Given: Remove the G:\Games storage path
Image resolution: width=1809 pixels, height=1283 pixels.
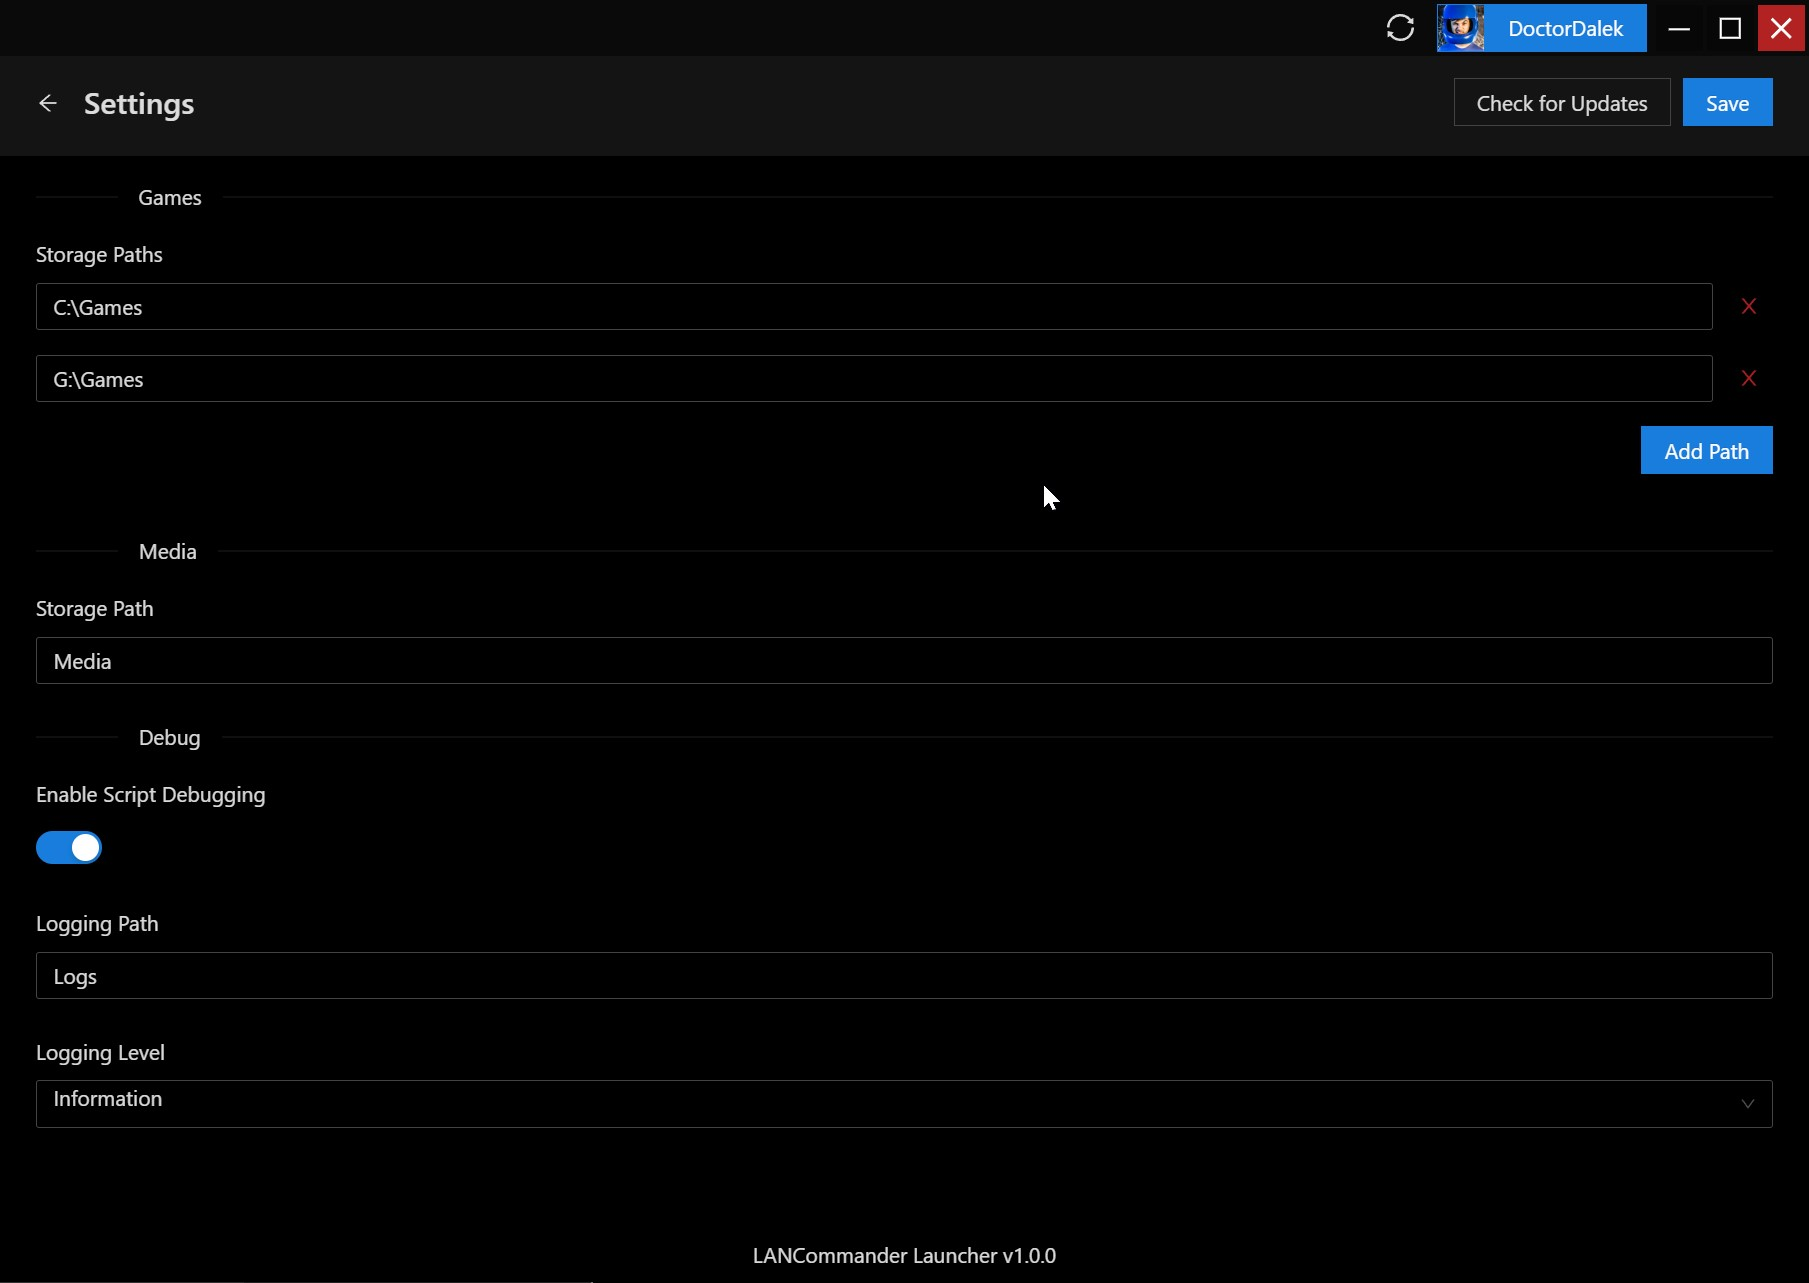Looking at the screenshot, I should pyautogui.click(x=1748, y=378).
